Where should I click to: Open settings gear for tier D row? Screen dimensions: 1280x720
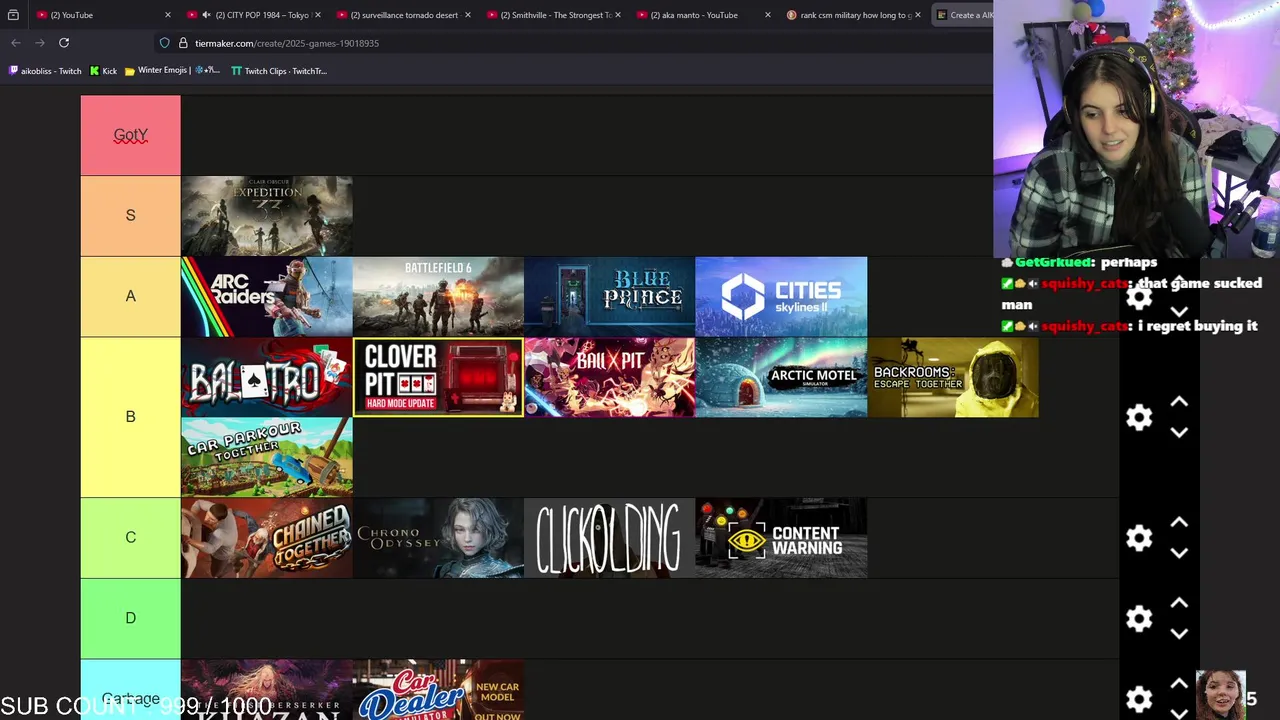1139,618
